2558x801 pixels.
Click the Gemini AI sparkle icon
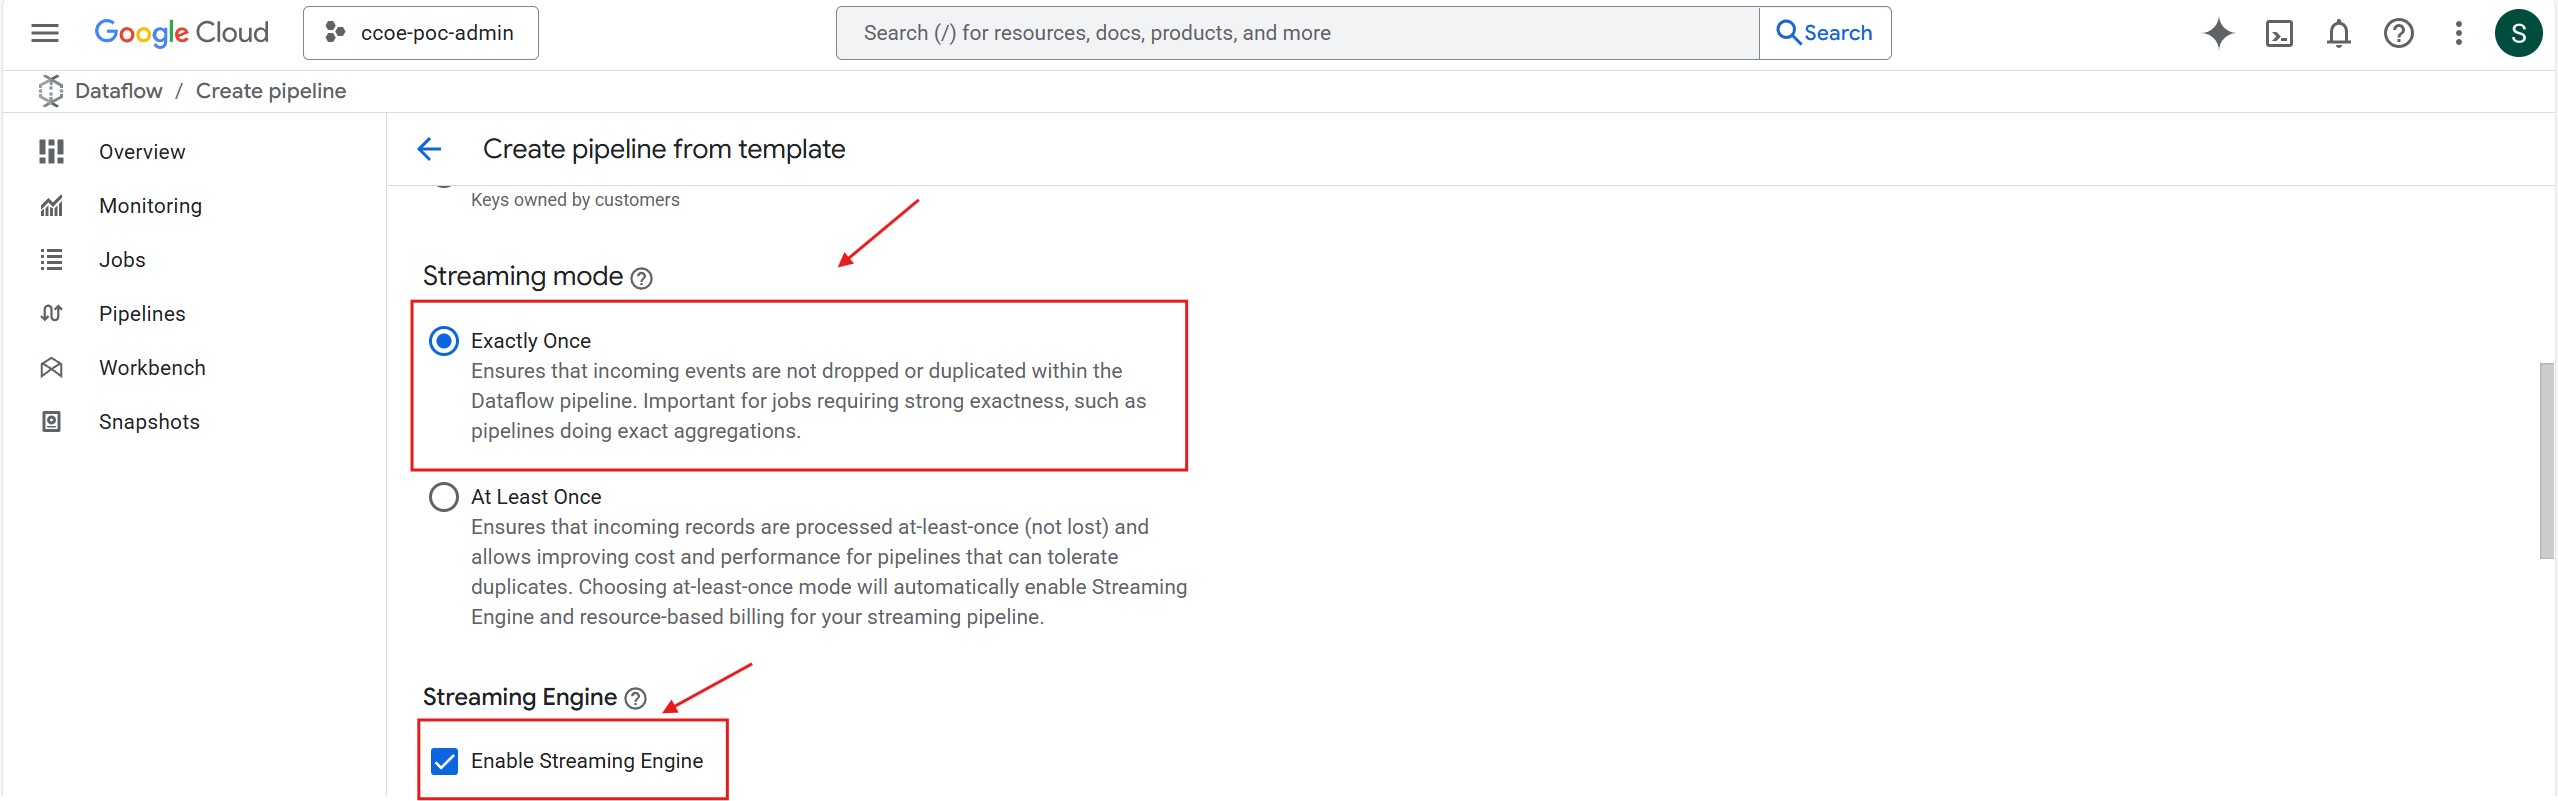pos(2218,33)
